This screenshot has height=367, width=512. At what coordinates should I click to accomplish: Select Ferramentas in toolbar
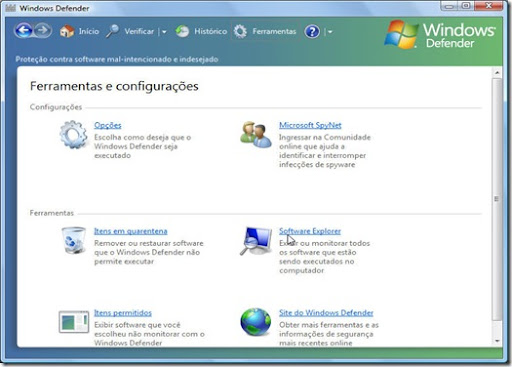pos(274,31)
